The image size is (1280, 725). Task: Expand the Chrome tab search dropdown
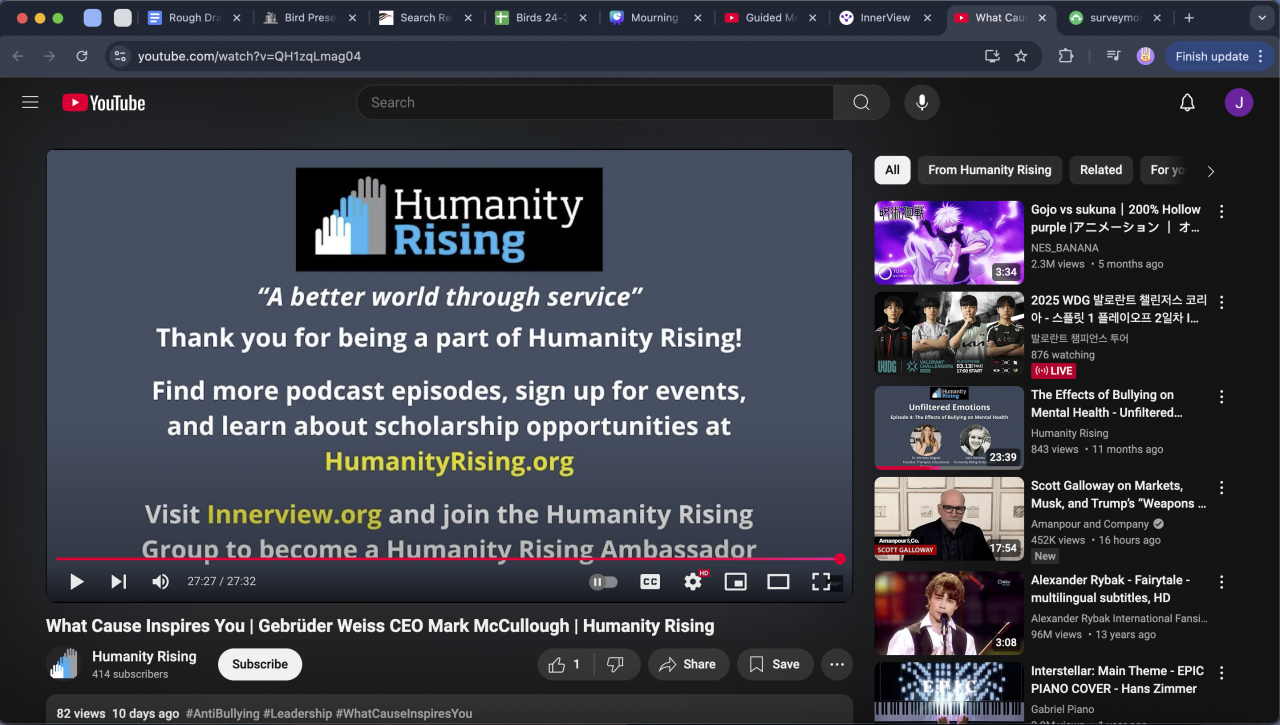click(1260, 18)
